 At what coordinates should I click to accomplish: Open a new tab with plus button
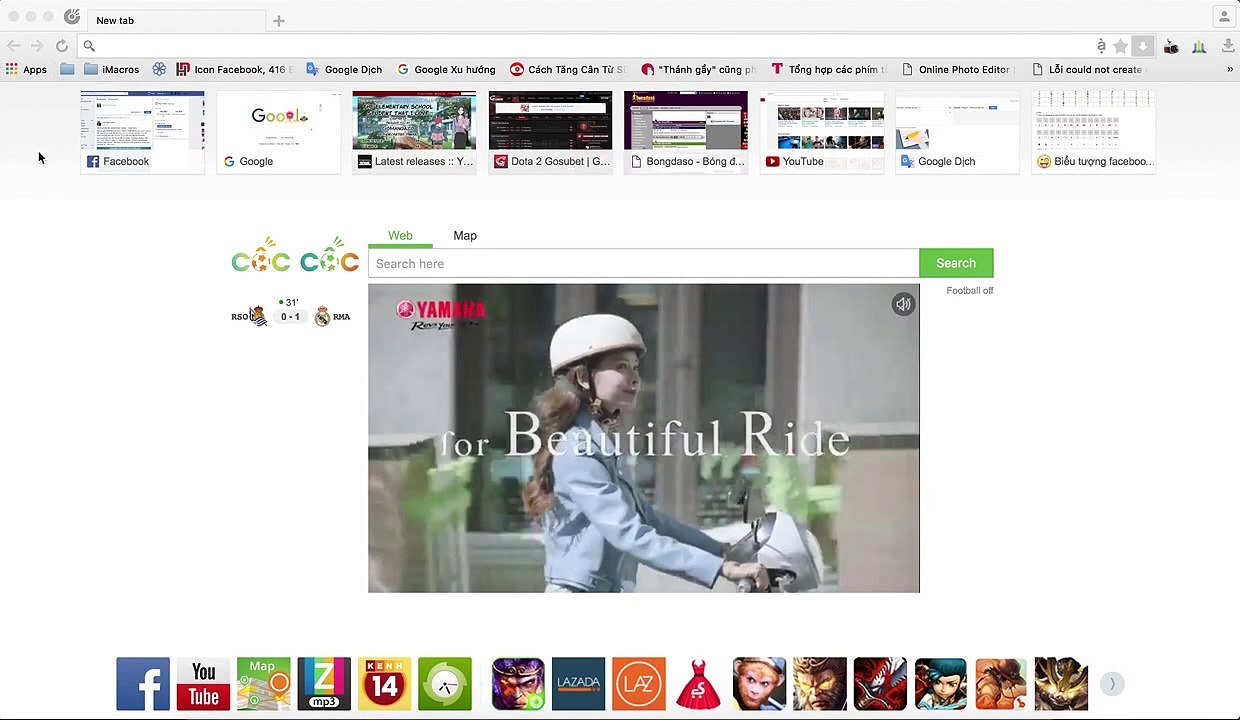pos(279,20)
